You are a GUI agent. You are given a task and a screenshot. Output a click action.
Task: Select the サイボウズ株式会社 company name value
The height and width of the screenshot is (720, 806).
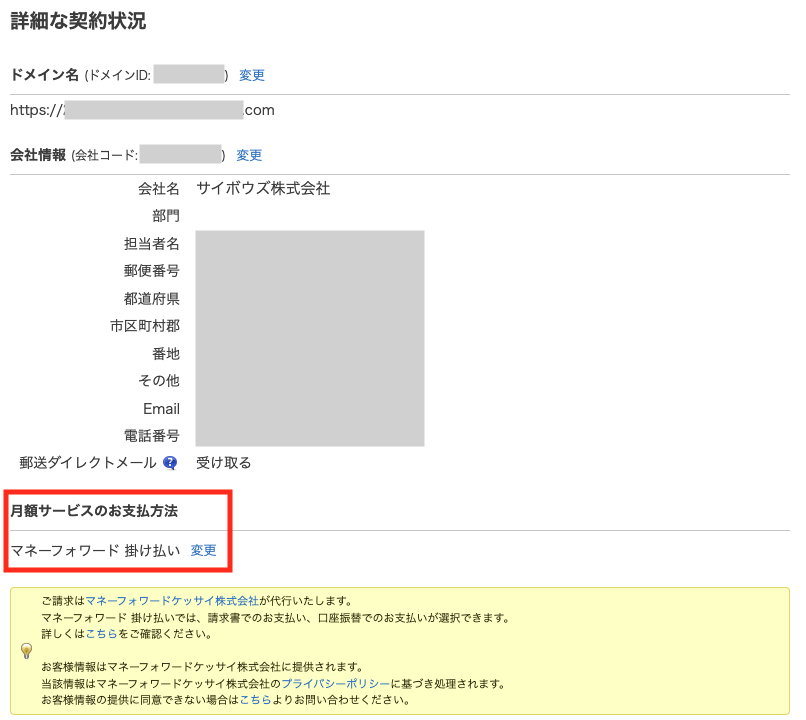[x=263, y=188]
